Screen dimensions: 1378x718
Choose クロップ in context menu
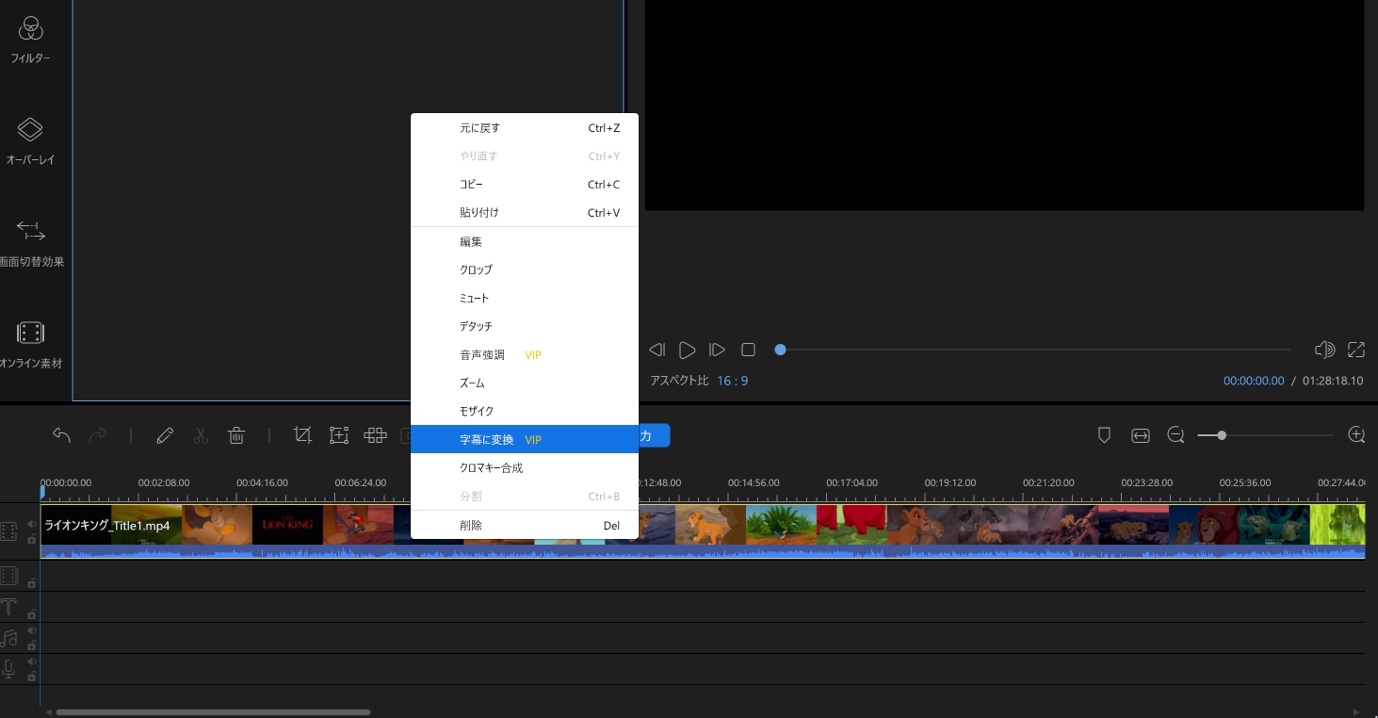(524, 270)
